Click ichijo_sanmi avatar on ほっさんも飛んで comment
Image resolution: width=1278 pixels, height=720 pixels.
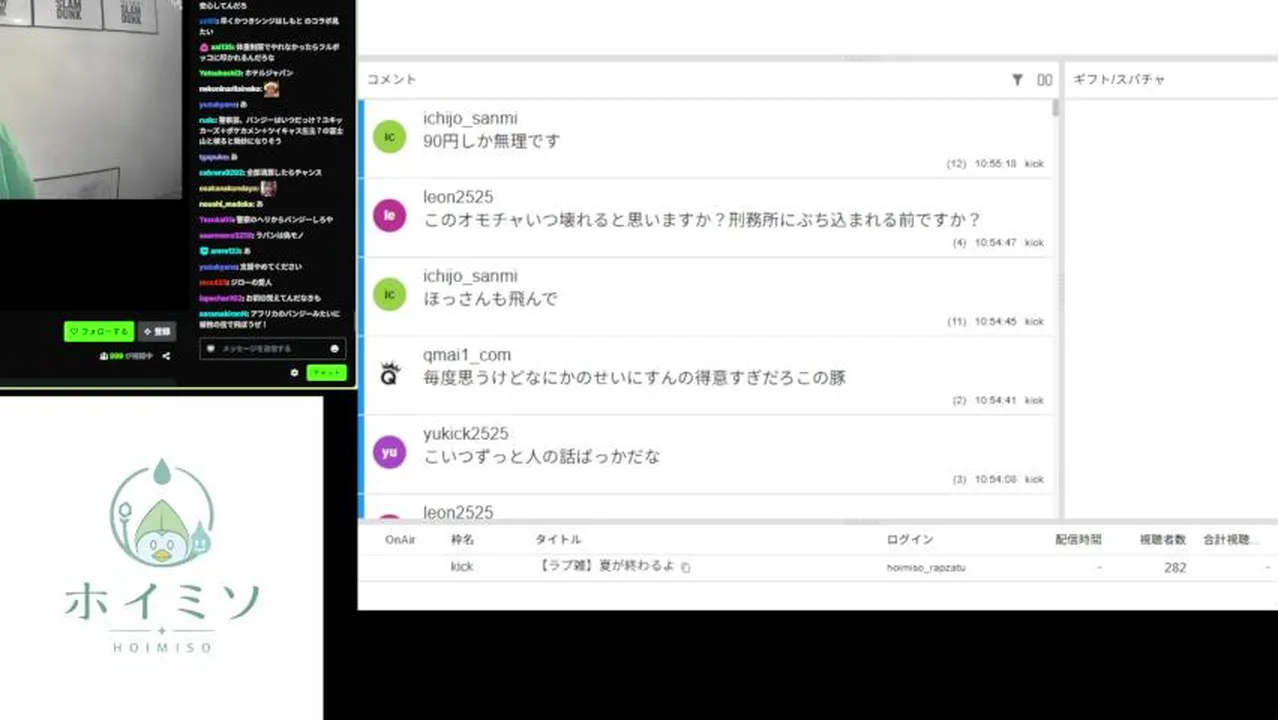[389, 294]
